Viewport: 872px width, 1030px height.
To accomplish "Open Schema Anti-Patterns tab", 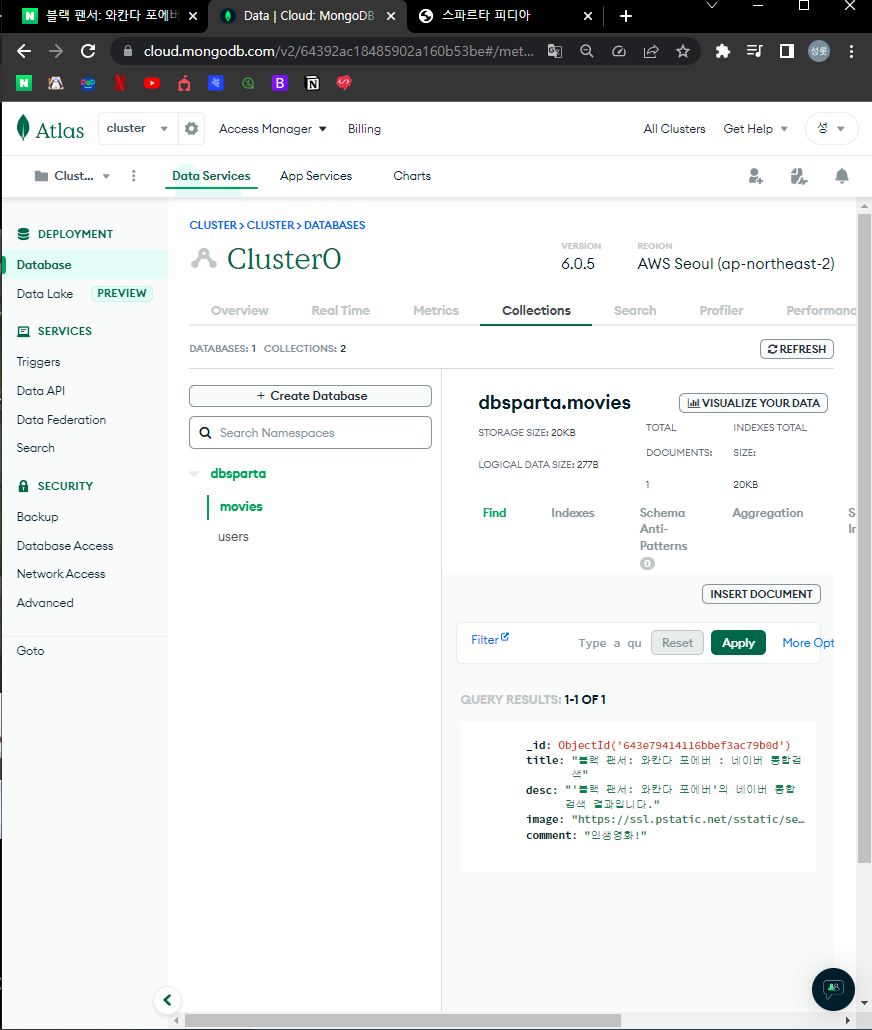I will coord(663,529).
